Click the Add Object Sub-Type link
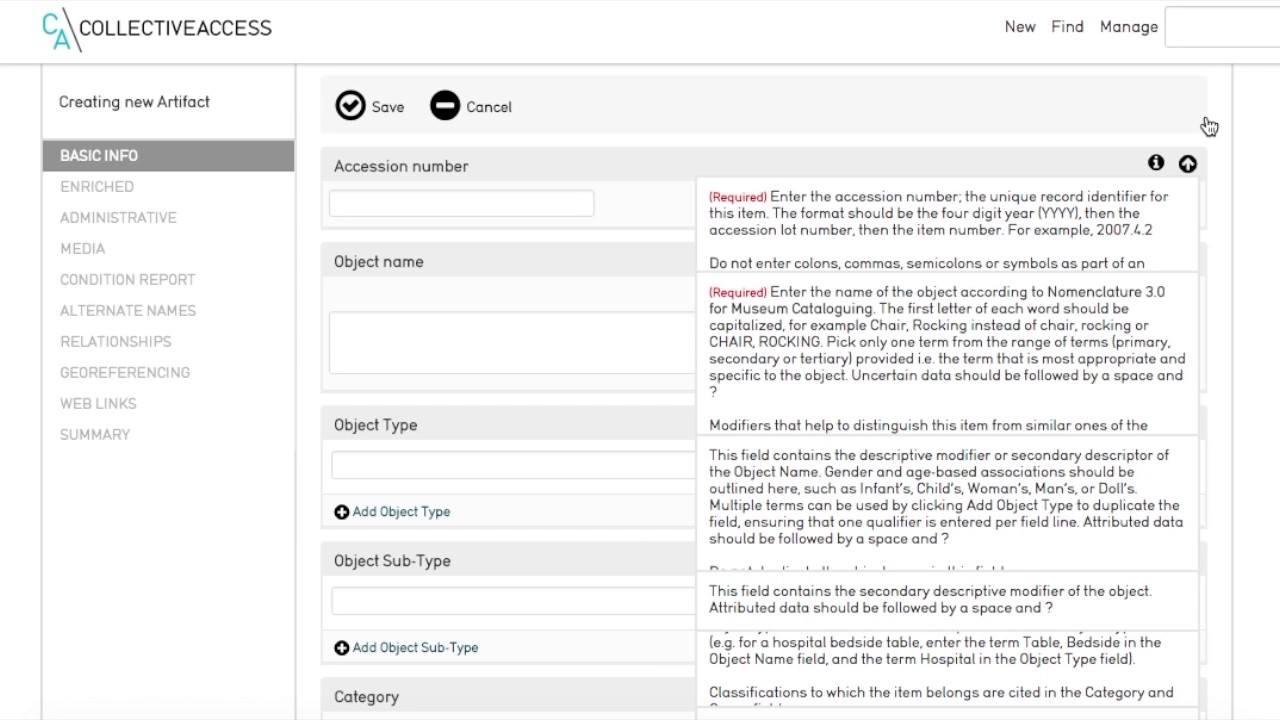Screen dimensions: 1280x720 [x=415, y=648]
